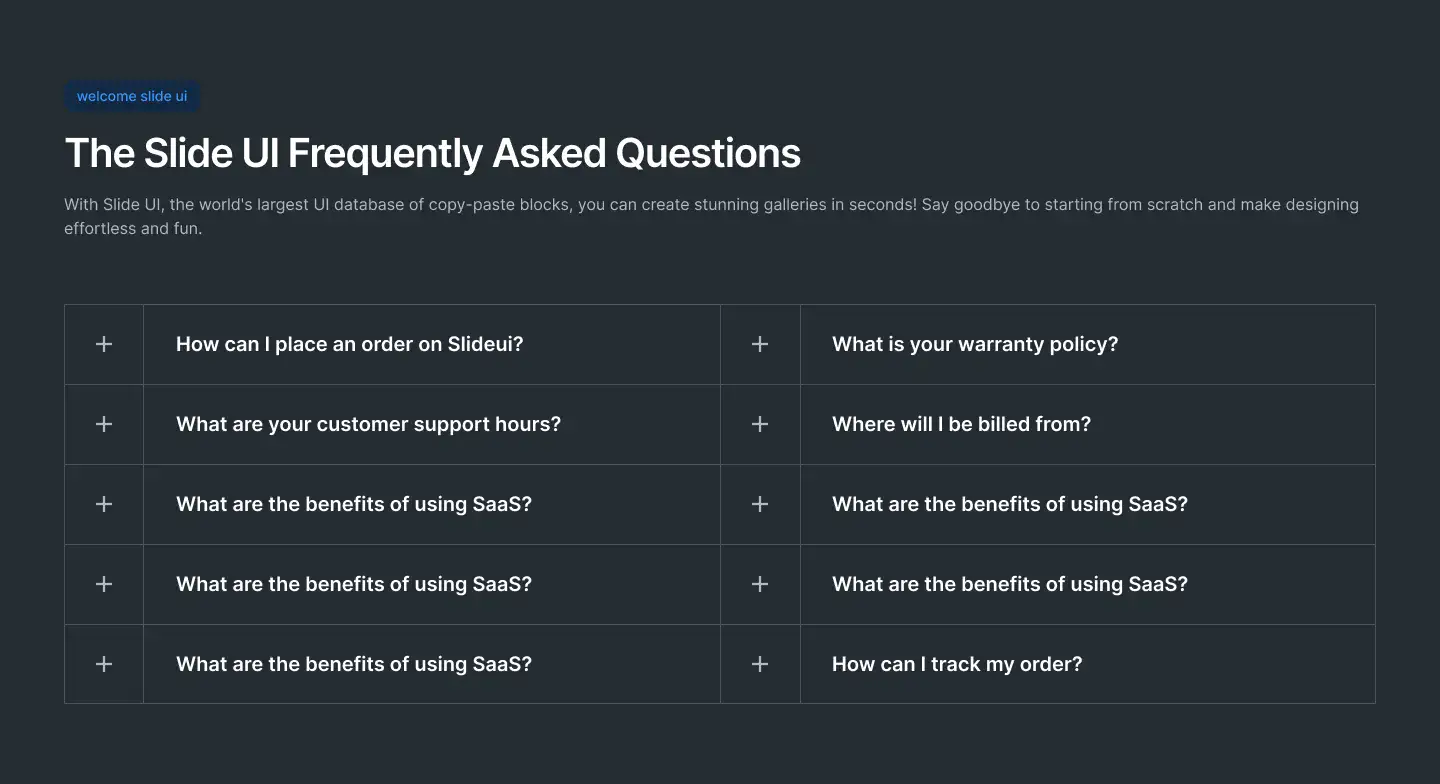1440x784 pixels.
Task: Open the plus icon for customer support hours question
Action: [104, 424]
